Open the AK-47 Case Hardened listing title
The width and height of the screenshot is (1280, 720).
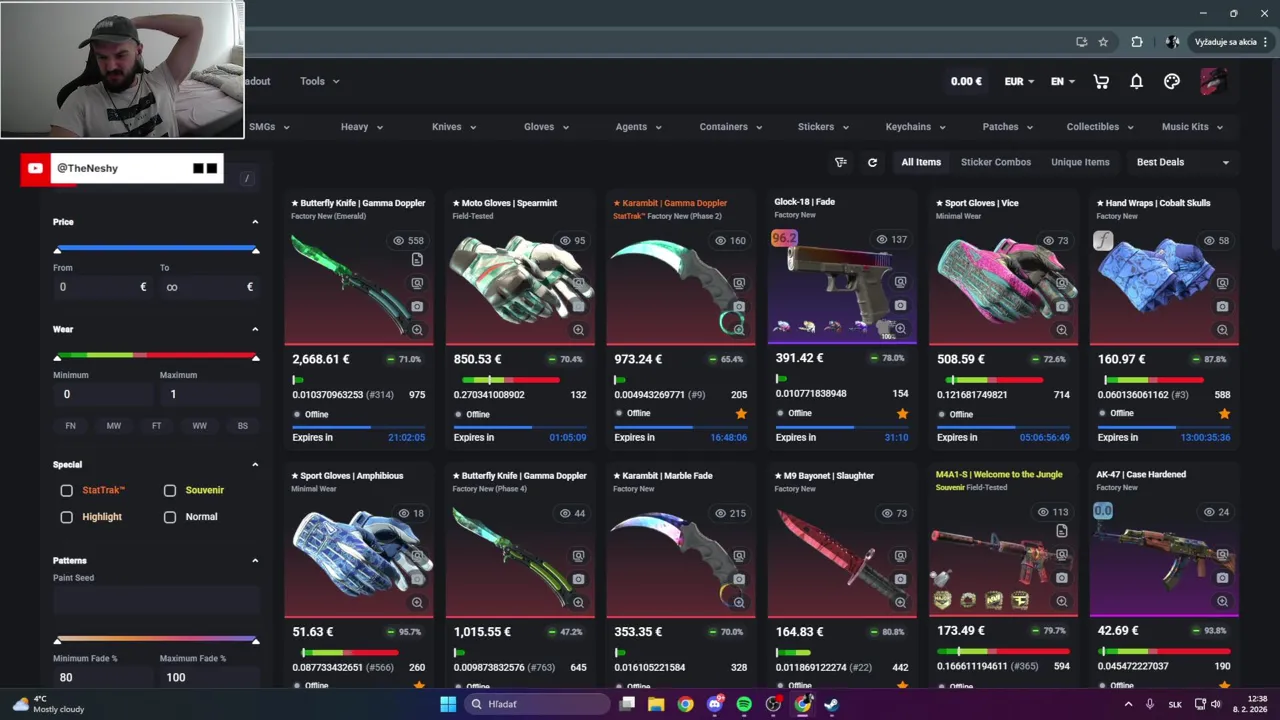pos(1141,475)
